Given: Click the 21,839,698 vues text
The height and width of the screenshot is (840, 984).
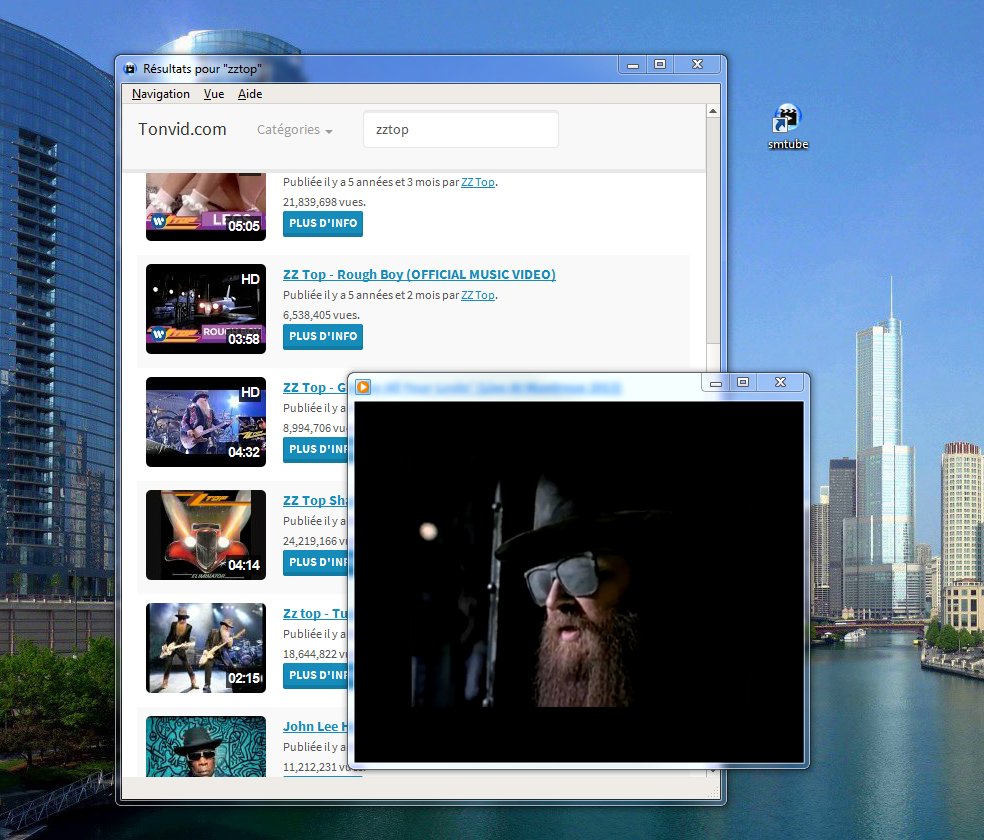Looking at the screenshot, I should click(x=324, y=202).
